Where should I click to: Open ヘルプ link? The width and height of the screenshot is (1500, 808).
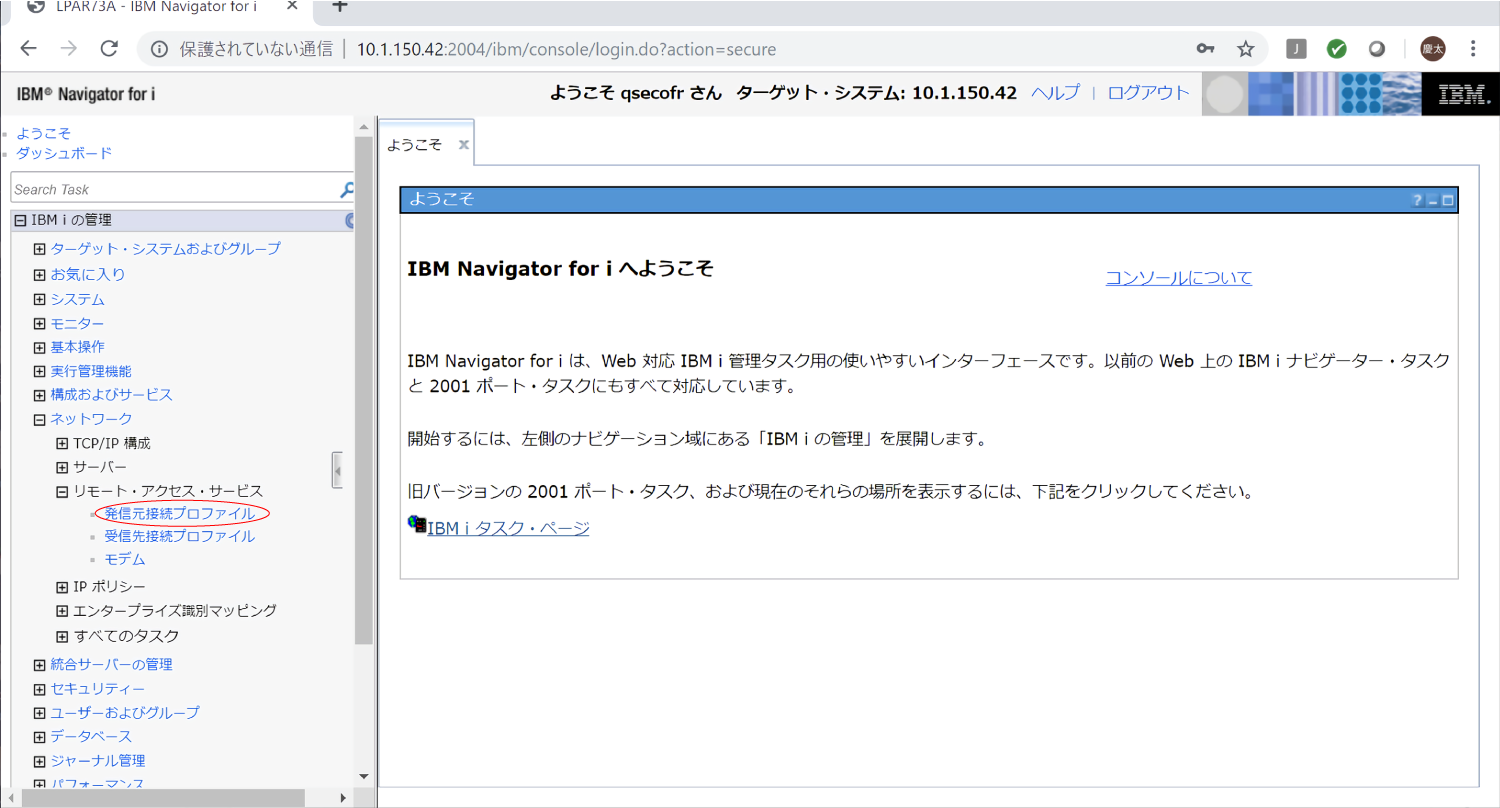pos(1055,93)
